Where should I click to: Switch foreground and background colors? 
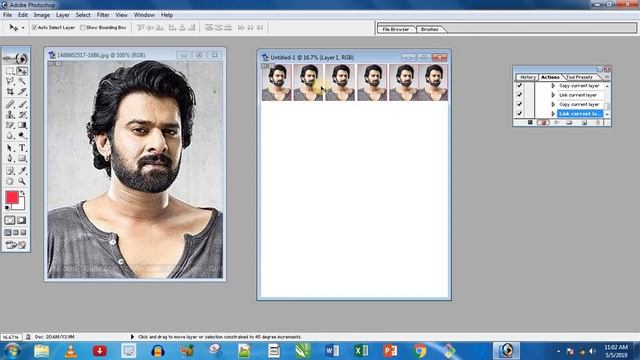click(x=22, y=193)
